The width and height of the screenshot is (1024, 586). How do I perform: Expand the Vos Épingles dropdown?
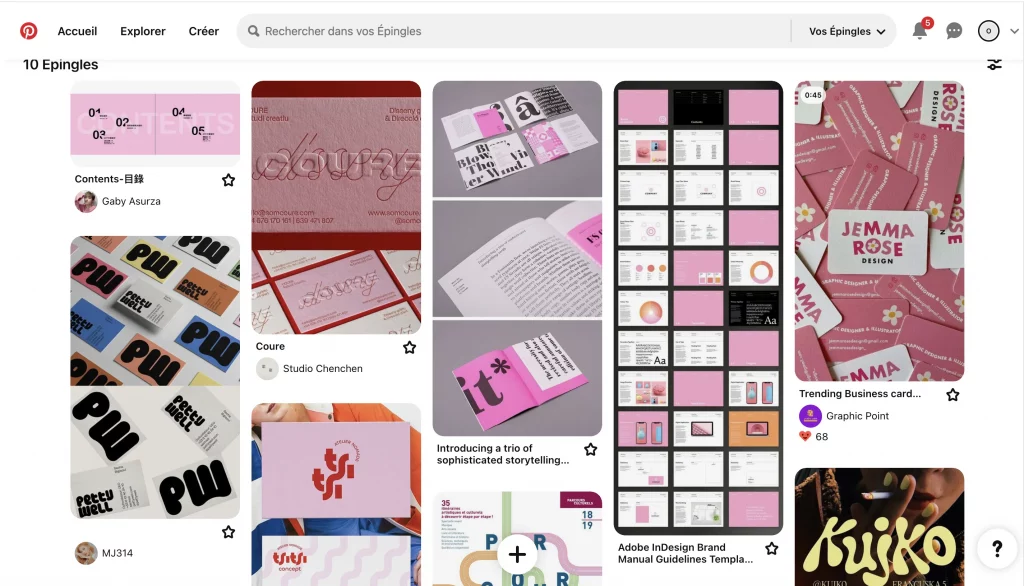847,31
